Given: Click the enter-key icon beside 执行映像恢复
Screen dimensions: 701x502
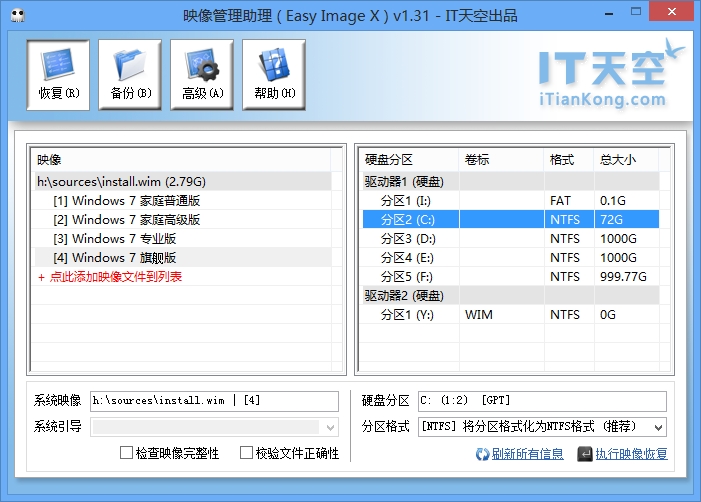Looking at the screenshot, I should (x=585, y=454).
